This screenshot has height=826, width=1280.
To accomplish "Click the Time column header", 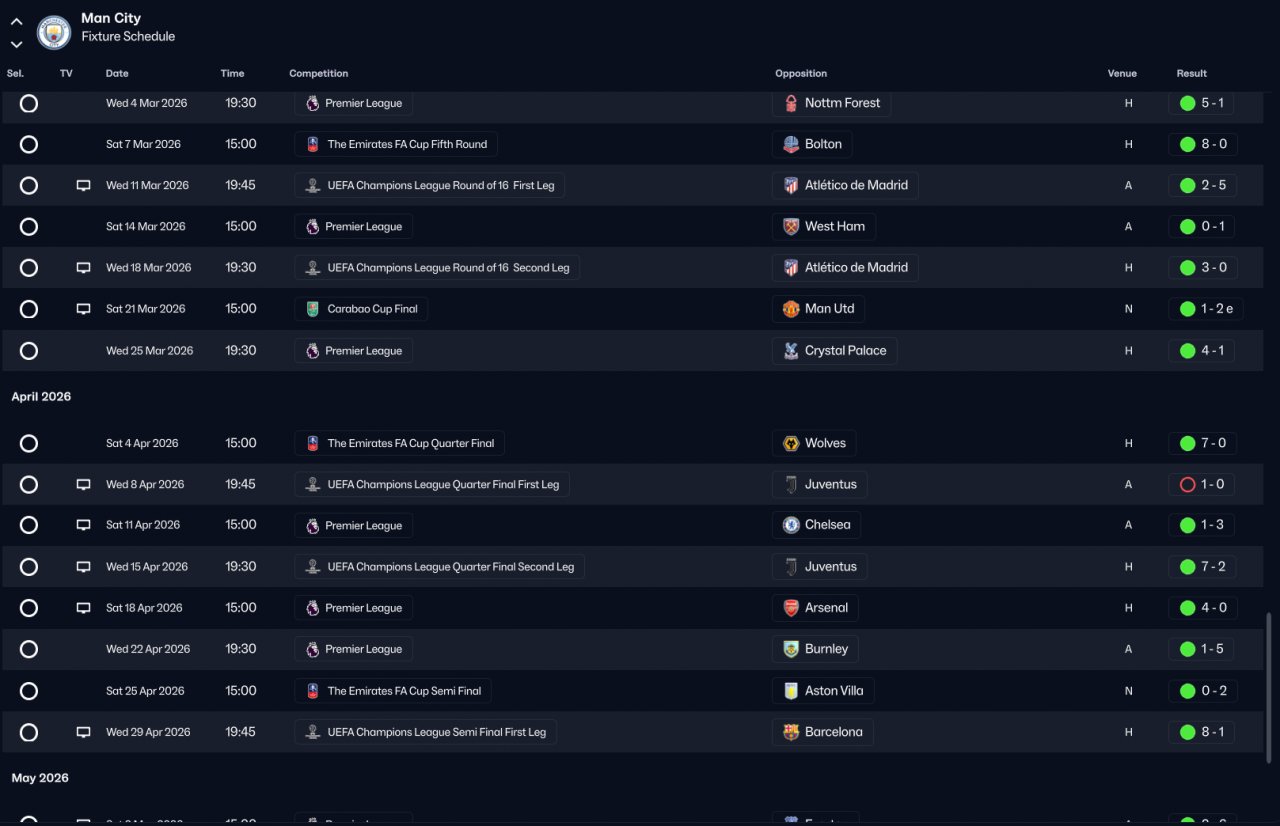I will click(232, 73).
